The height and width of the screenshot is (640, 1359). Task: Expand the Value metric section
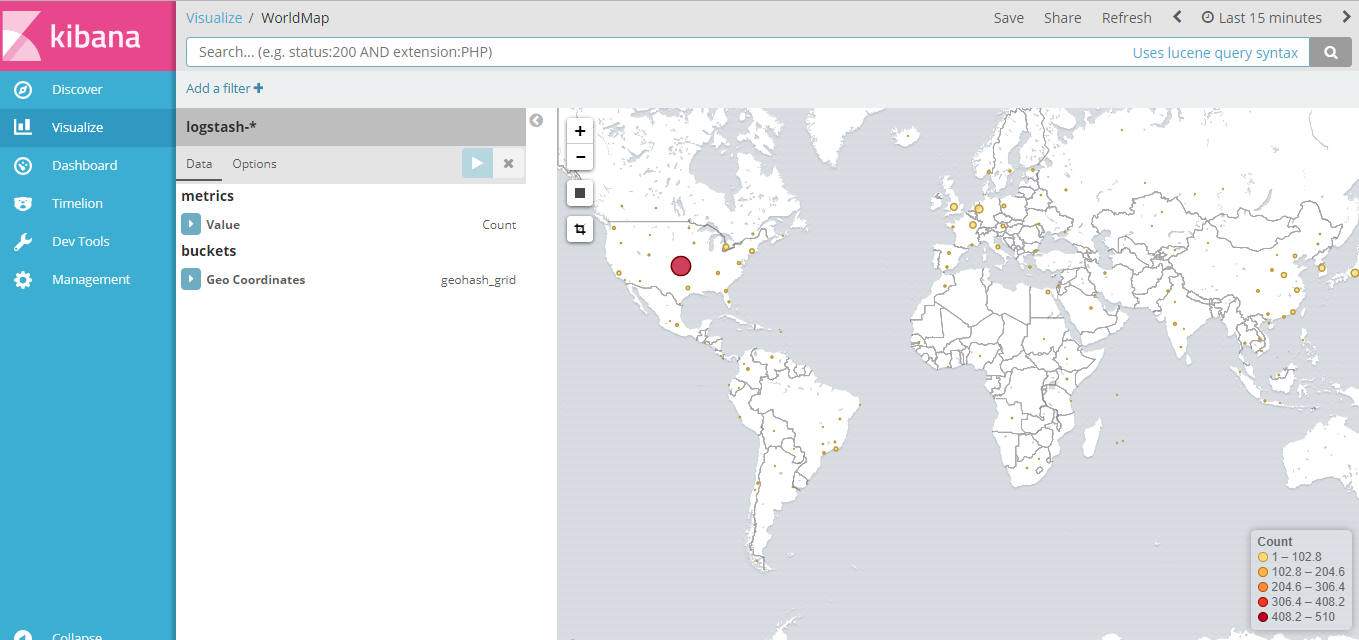191,225
